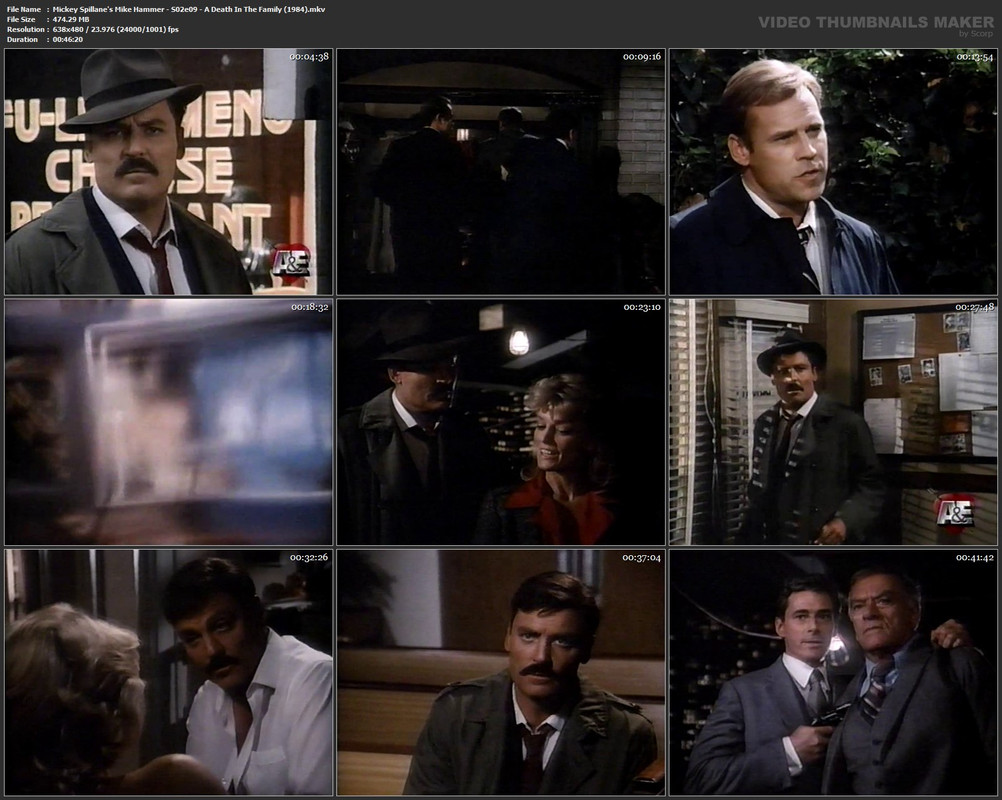
Task: Click the 00:09:16 timestamp label
Action: click(x=642, y=56)
